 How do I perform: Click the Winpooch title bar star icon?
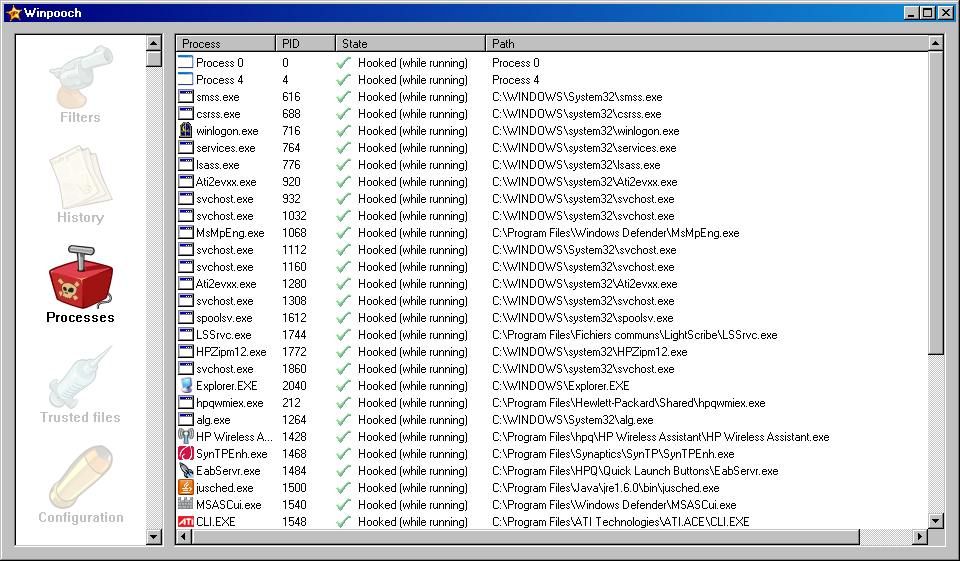(x=13, y=13)
